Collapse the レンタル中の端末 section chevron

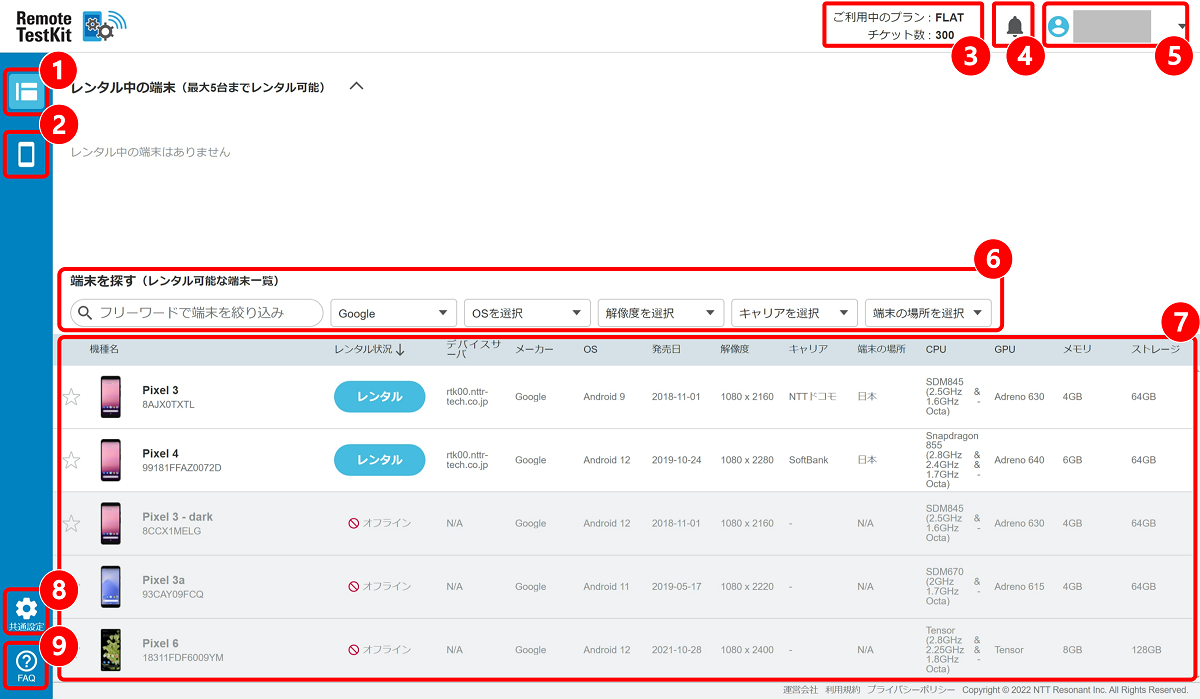pyautogui.click(x=356, y=86)
